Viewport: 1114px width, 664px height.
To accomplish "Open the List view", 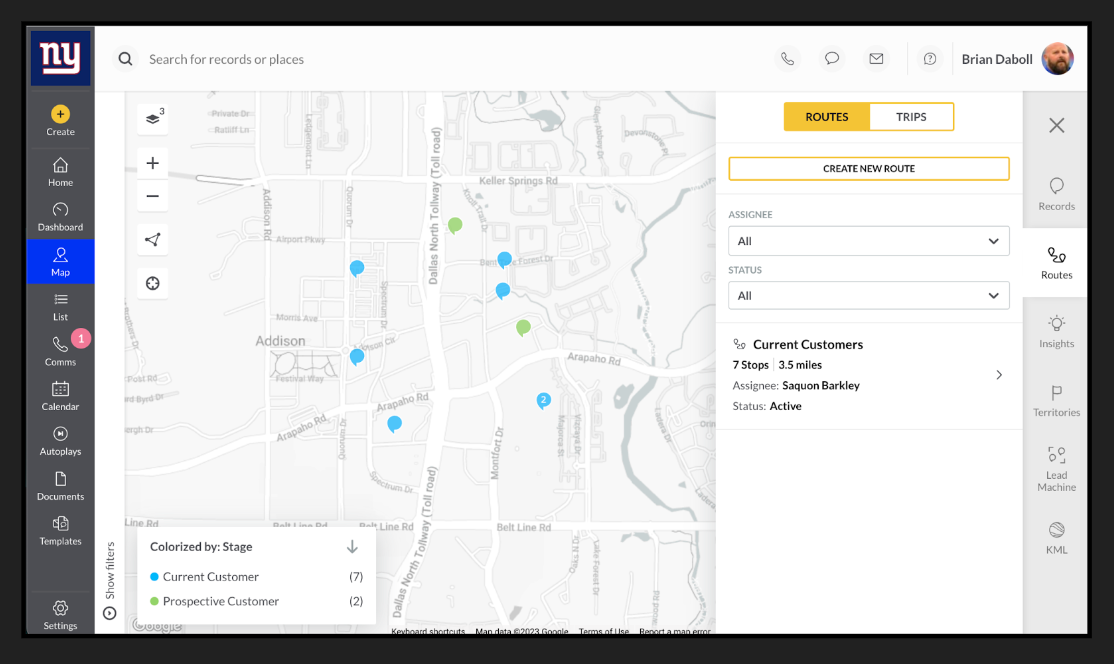I will point(60,307).
